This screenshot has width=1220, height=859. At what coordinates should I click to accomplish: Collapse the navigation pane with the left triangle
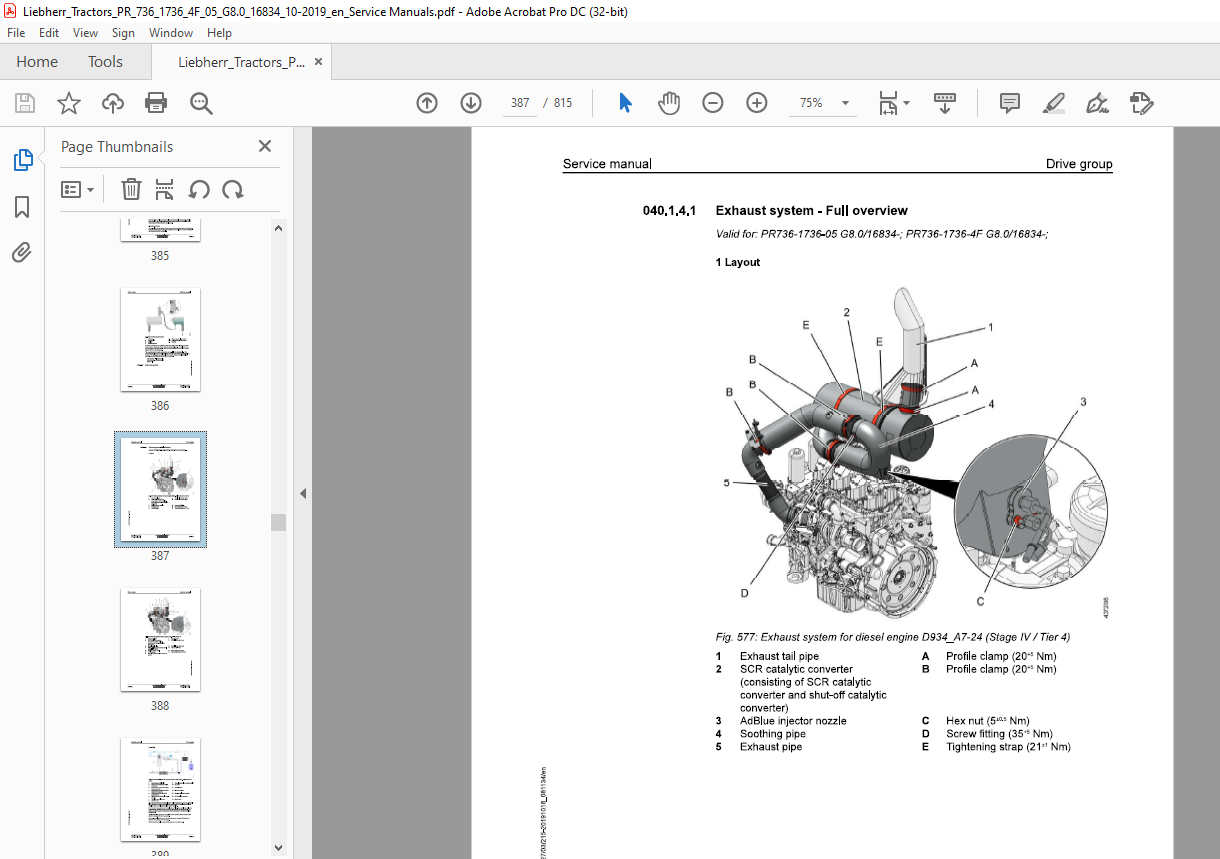point(302,493)
